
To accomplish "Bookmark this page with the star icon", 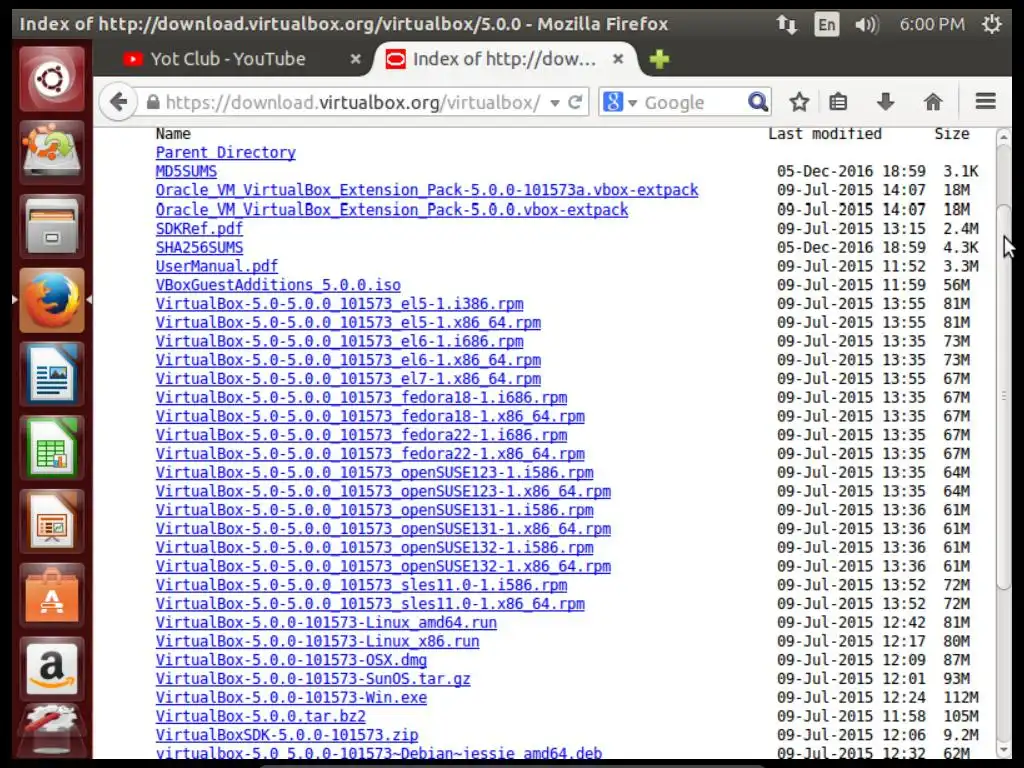I will tap(799, 102).
